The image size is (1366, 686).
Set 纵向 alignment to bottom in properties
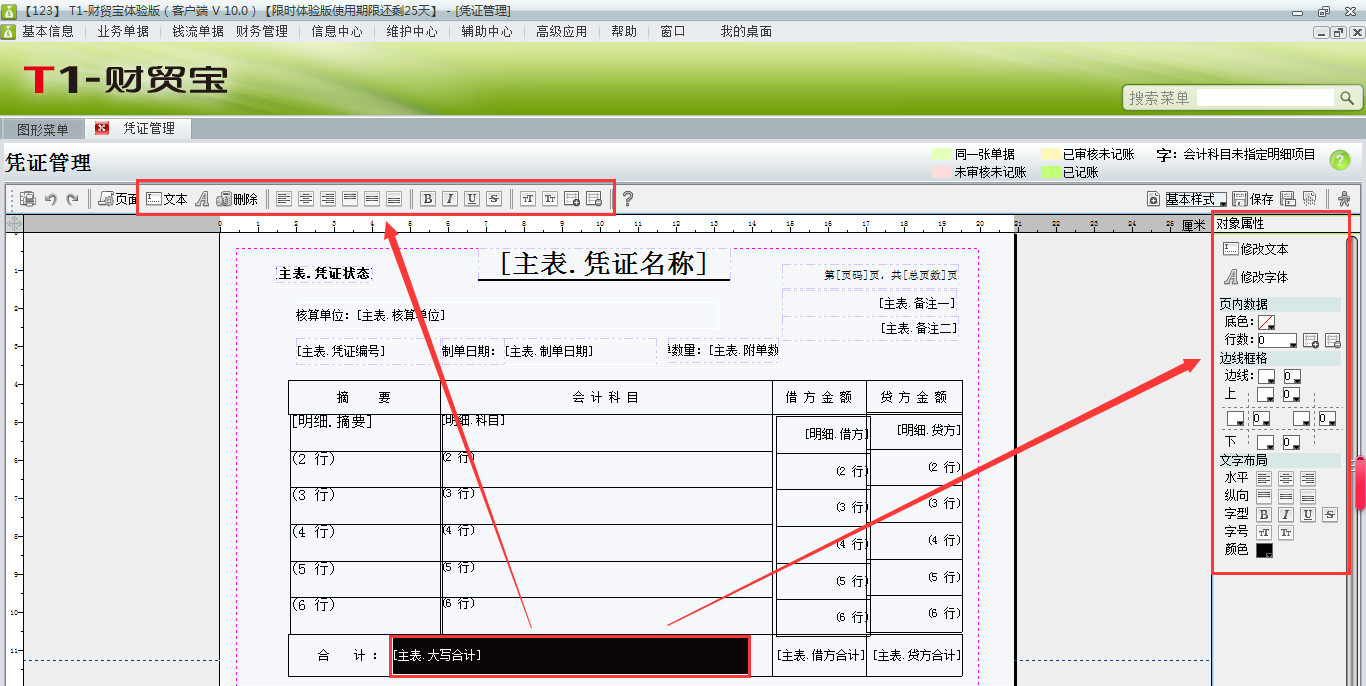pos(1308,496)
